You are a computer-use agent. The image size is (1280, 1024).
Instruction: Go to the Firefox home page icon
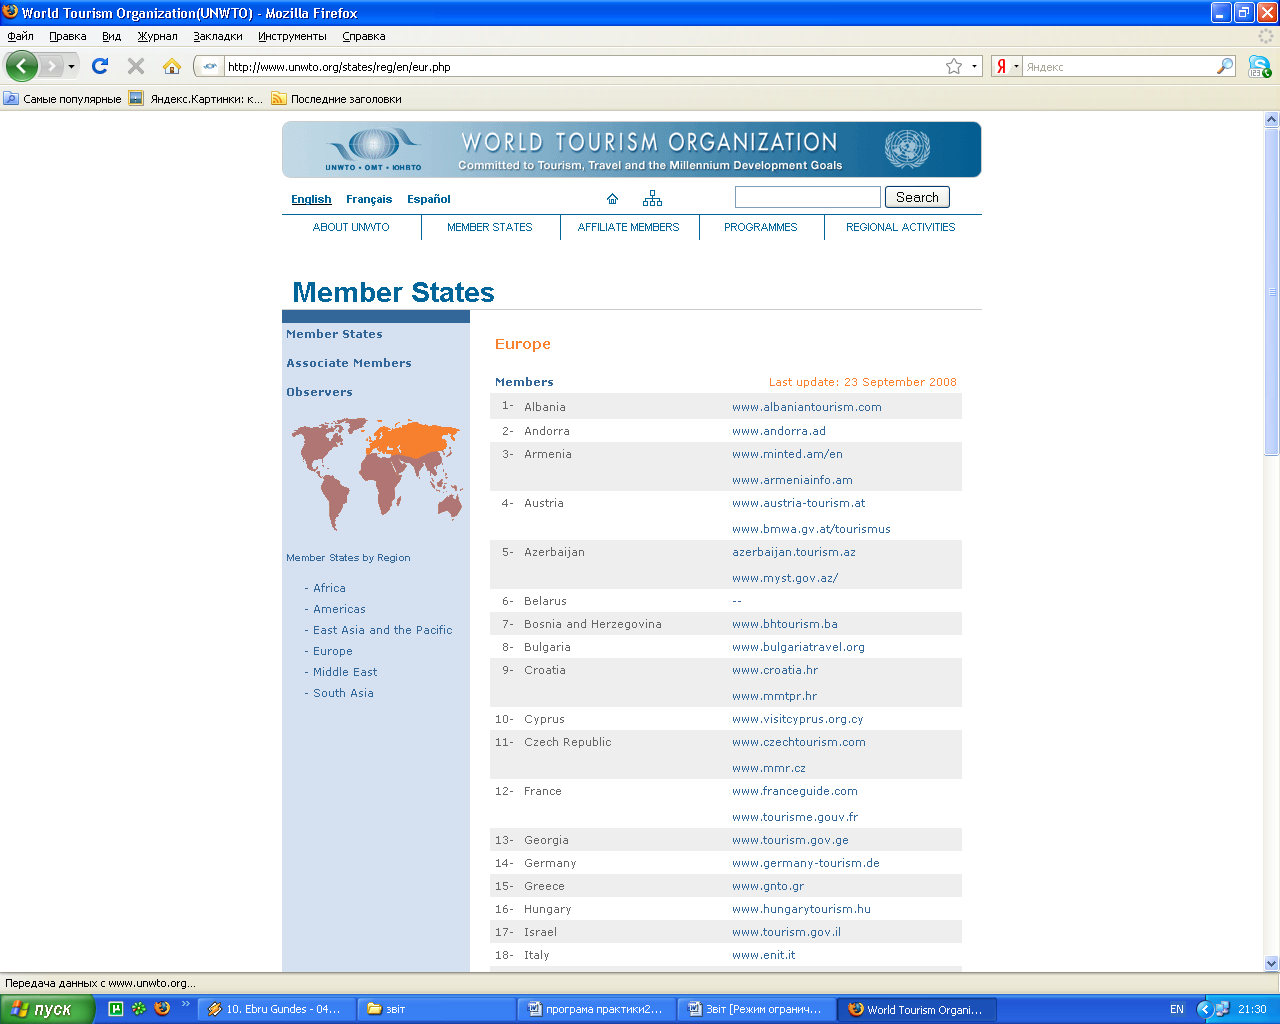pos(172,66)
